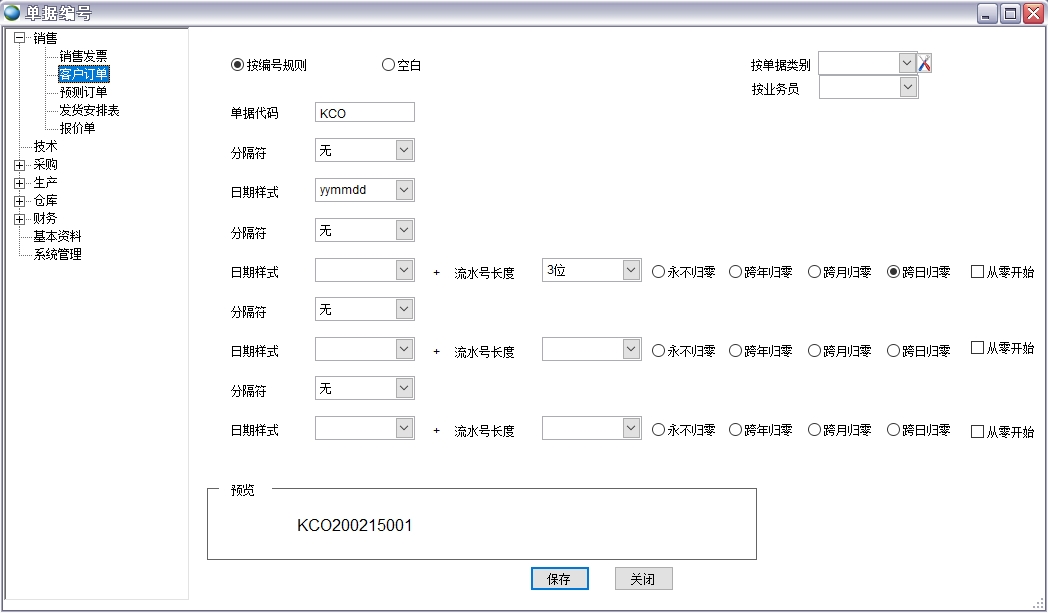1048x613 pixels.
Task: Open the yymmdd 日期样式 dropdown
Action: click(x=404, y=189)
